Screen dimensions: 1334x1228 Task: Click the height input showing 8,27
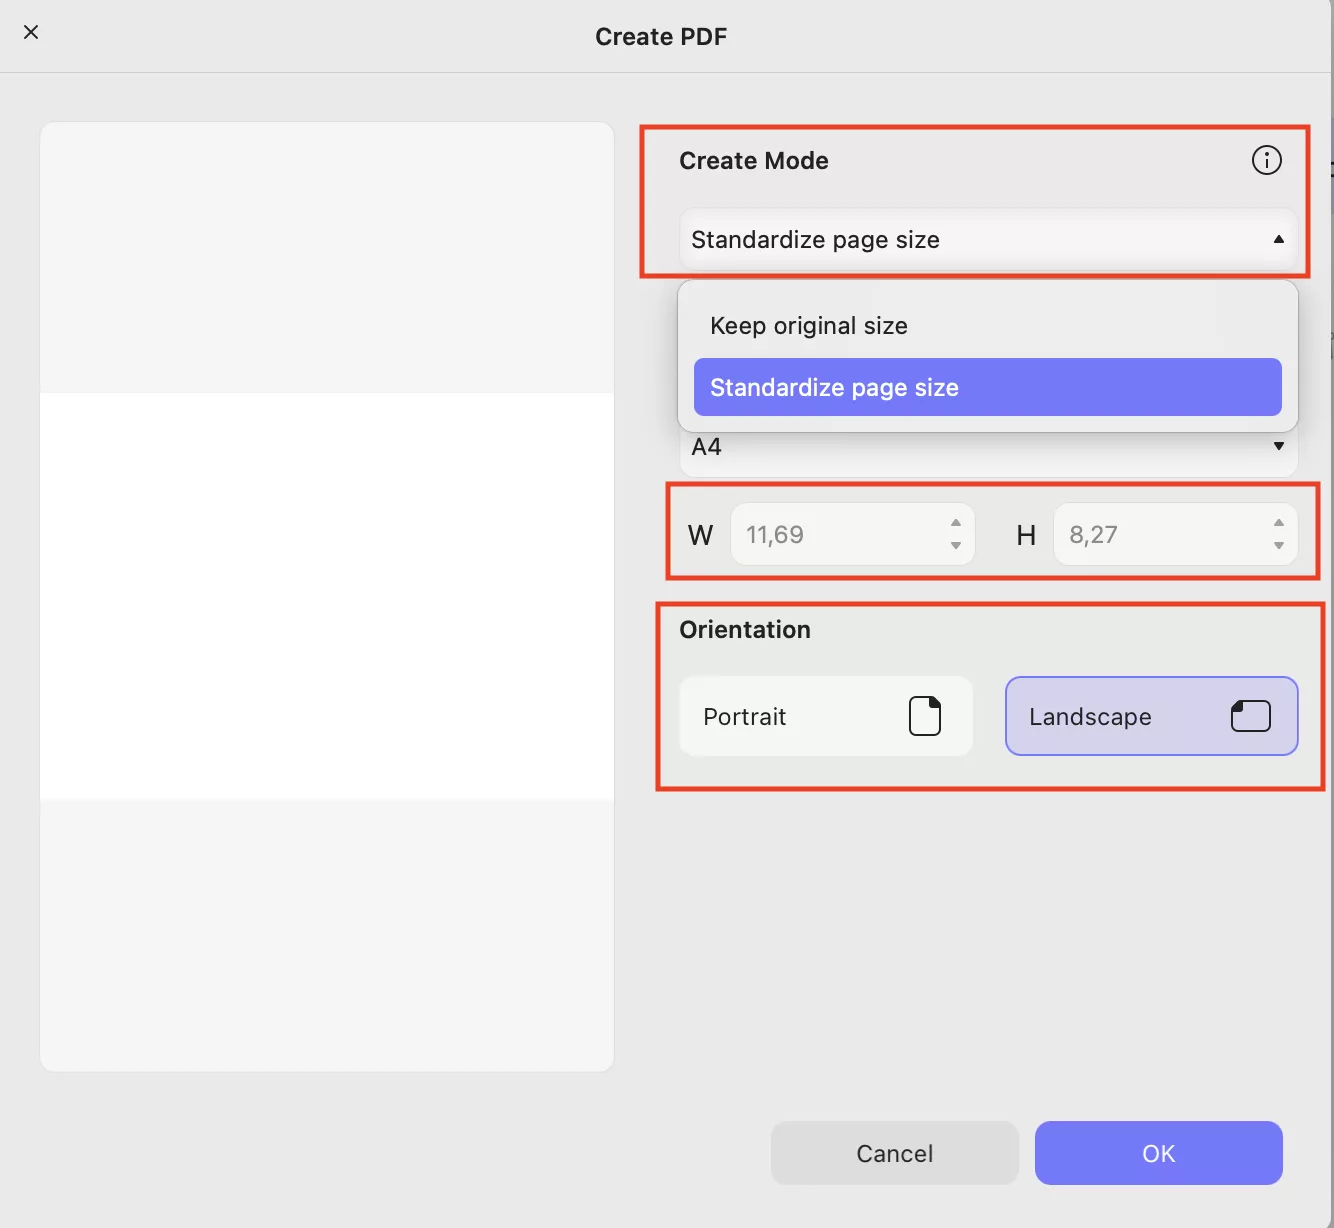click(x=1160, y=534)
